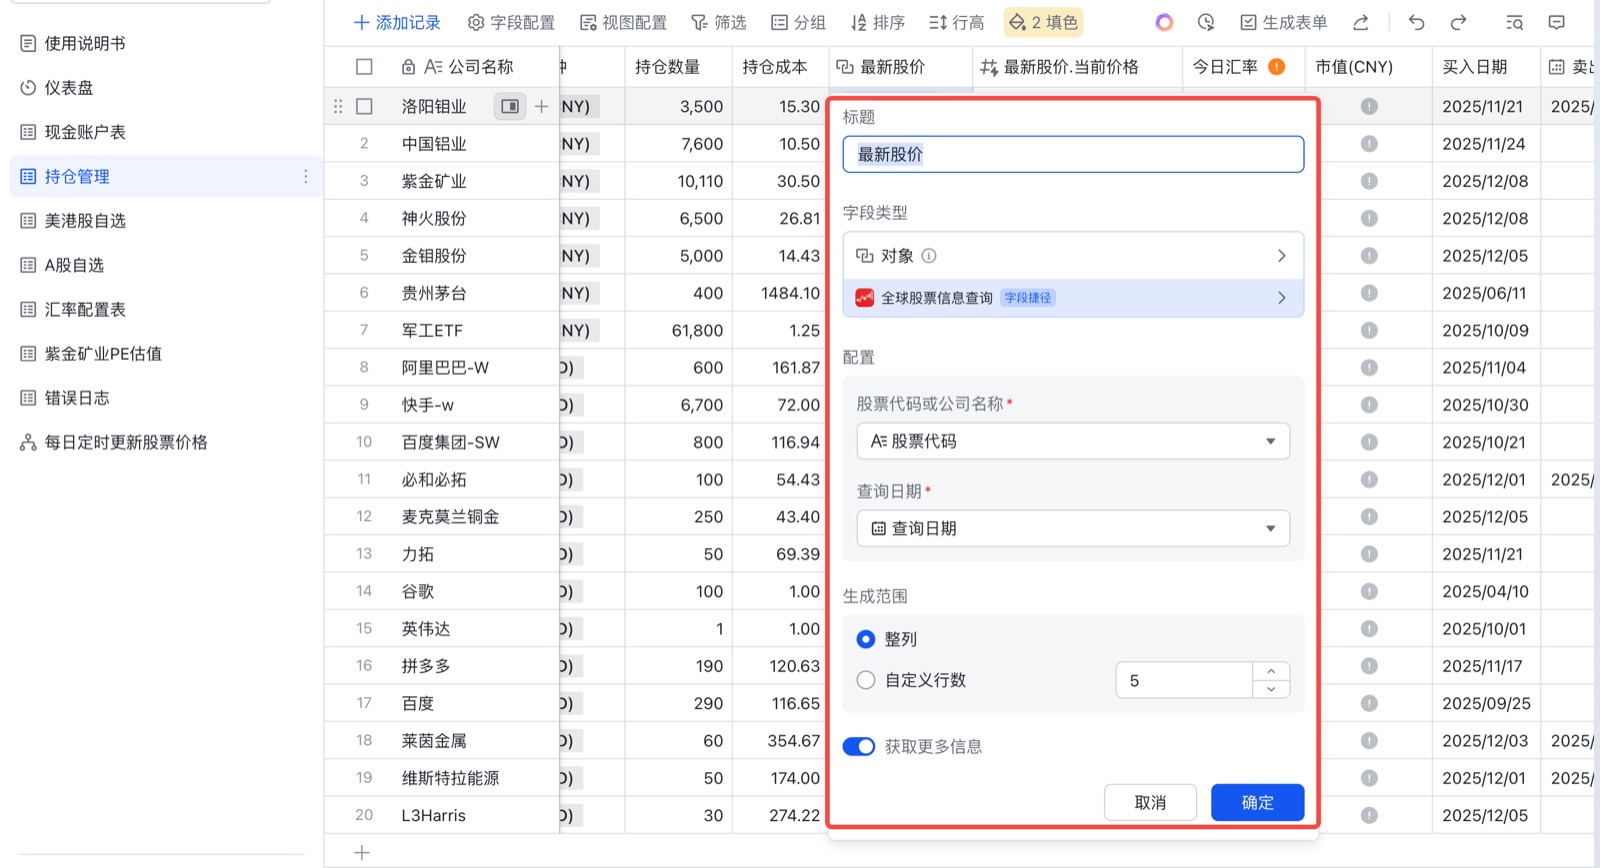Add new row at table bottom
The height and width of the screenshot is (868, 1600).
pyautogui.click(x=362, y=852)
